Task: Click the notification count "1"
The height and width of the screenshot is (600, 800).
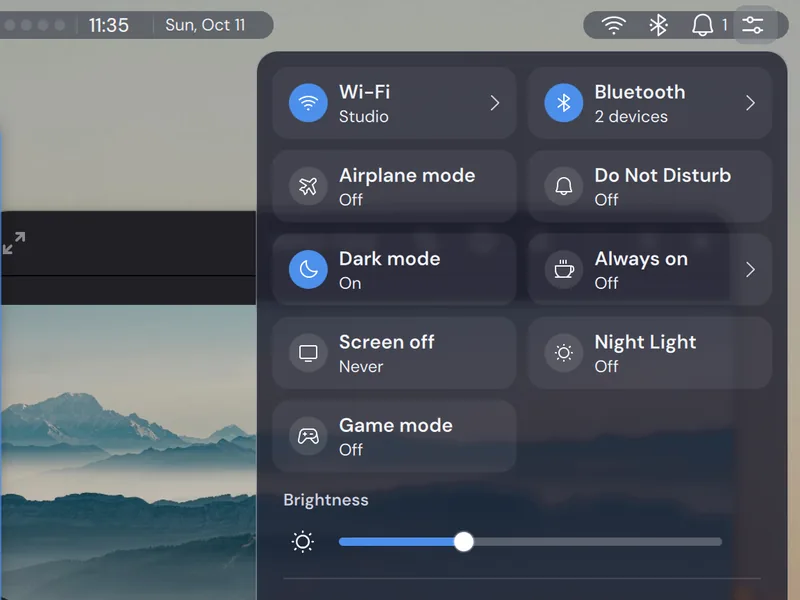Action: click(x=724, y=25)
